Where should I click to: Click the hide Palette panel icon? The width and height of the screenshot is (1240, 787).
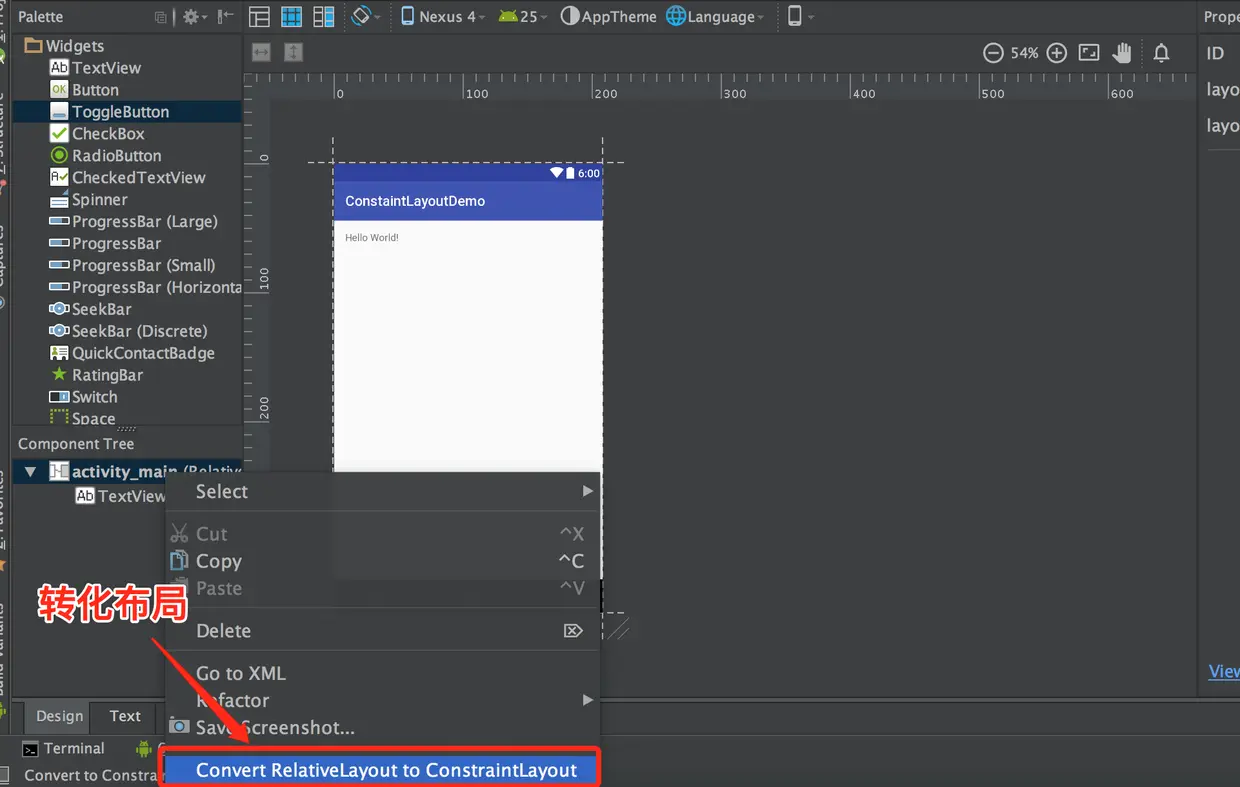coord(226,17)
